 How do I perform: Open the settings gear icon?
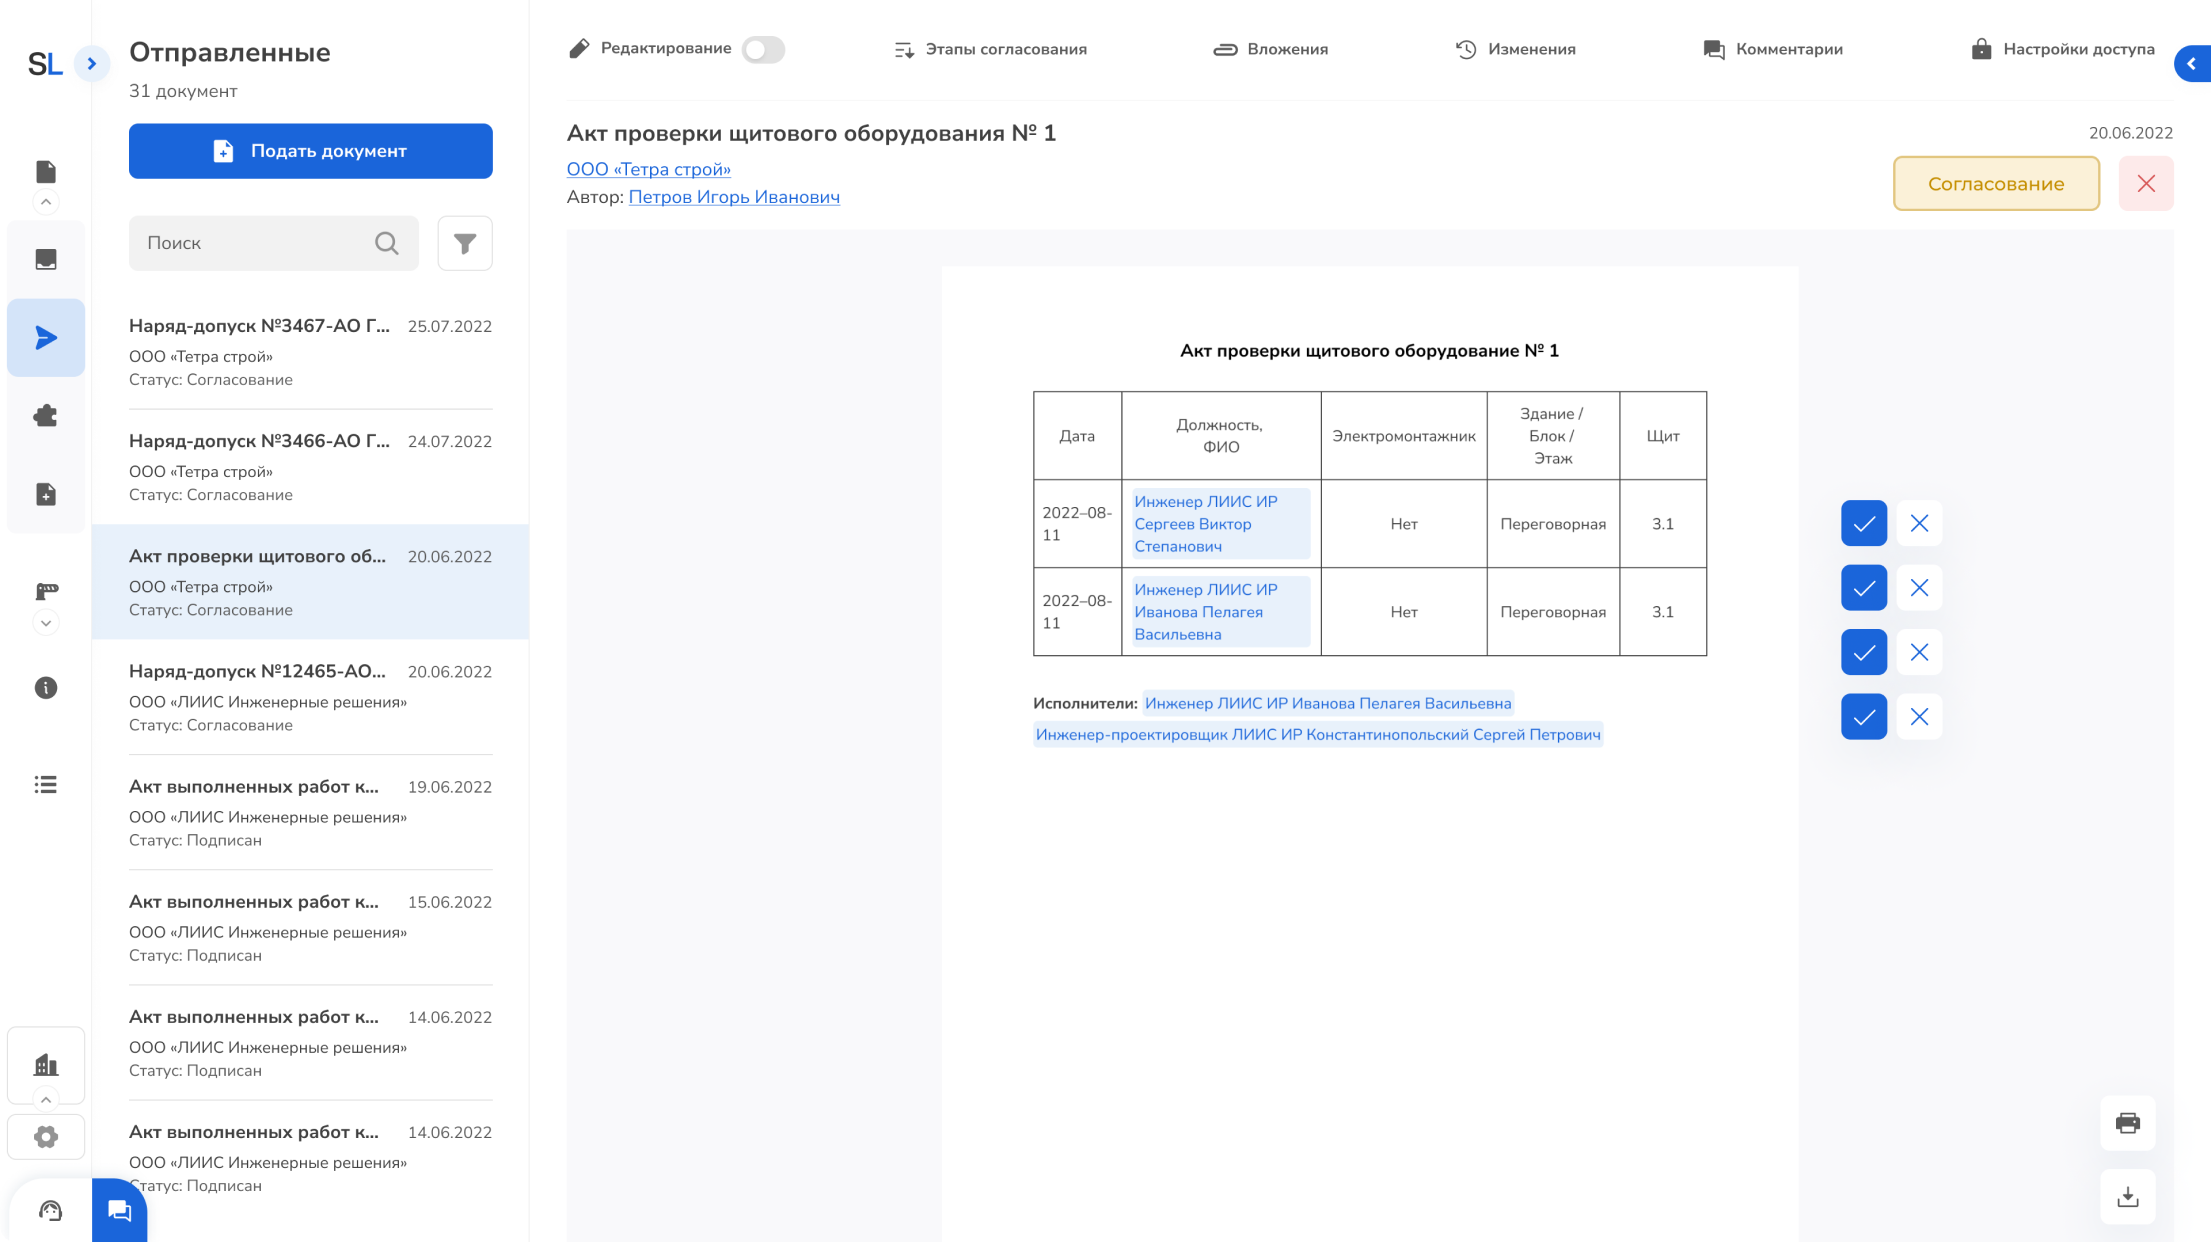[x=46, y=1137]
